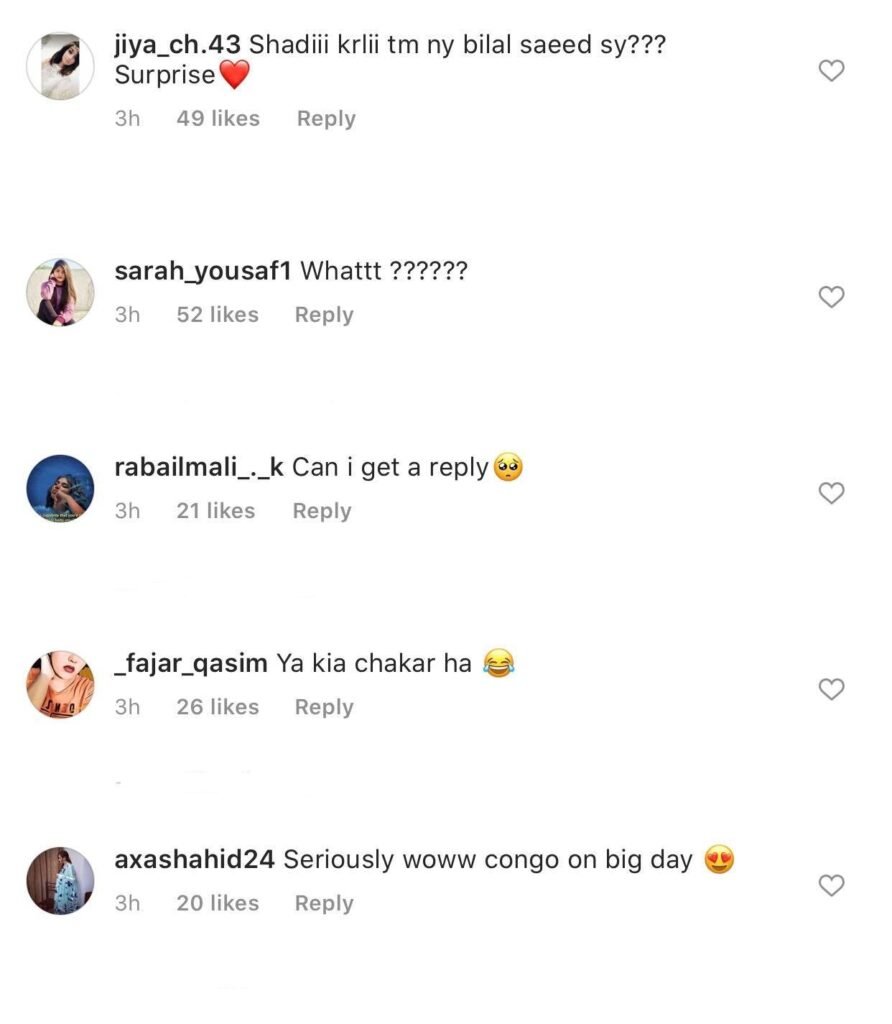Like axashahid24's comment with heart icon
Screen dimensions: 892x1024
(x=831, y=885)
